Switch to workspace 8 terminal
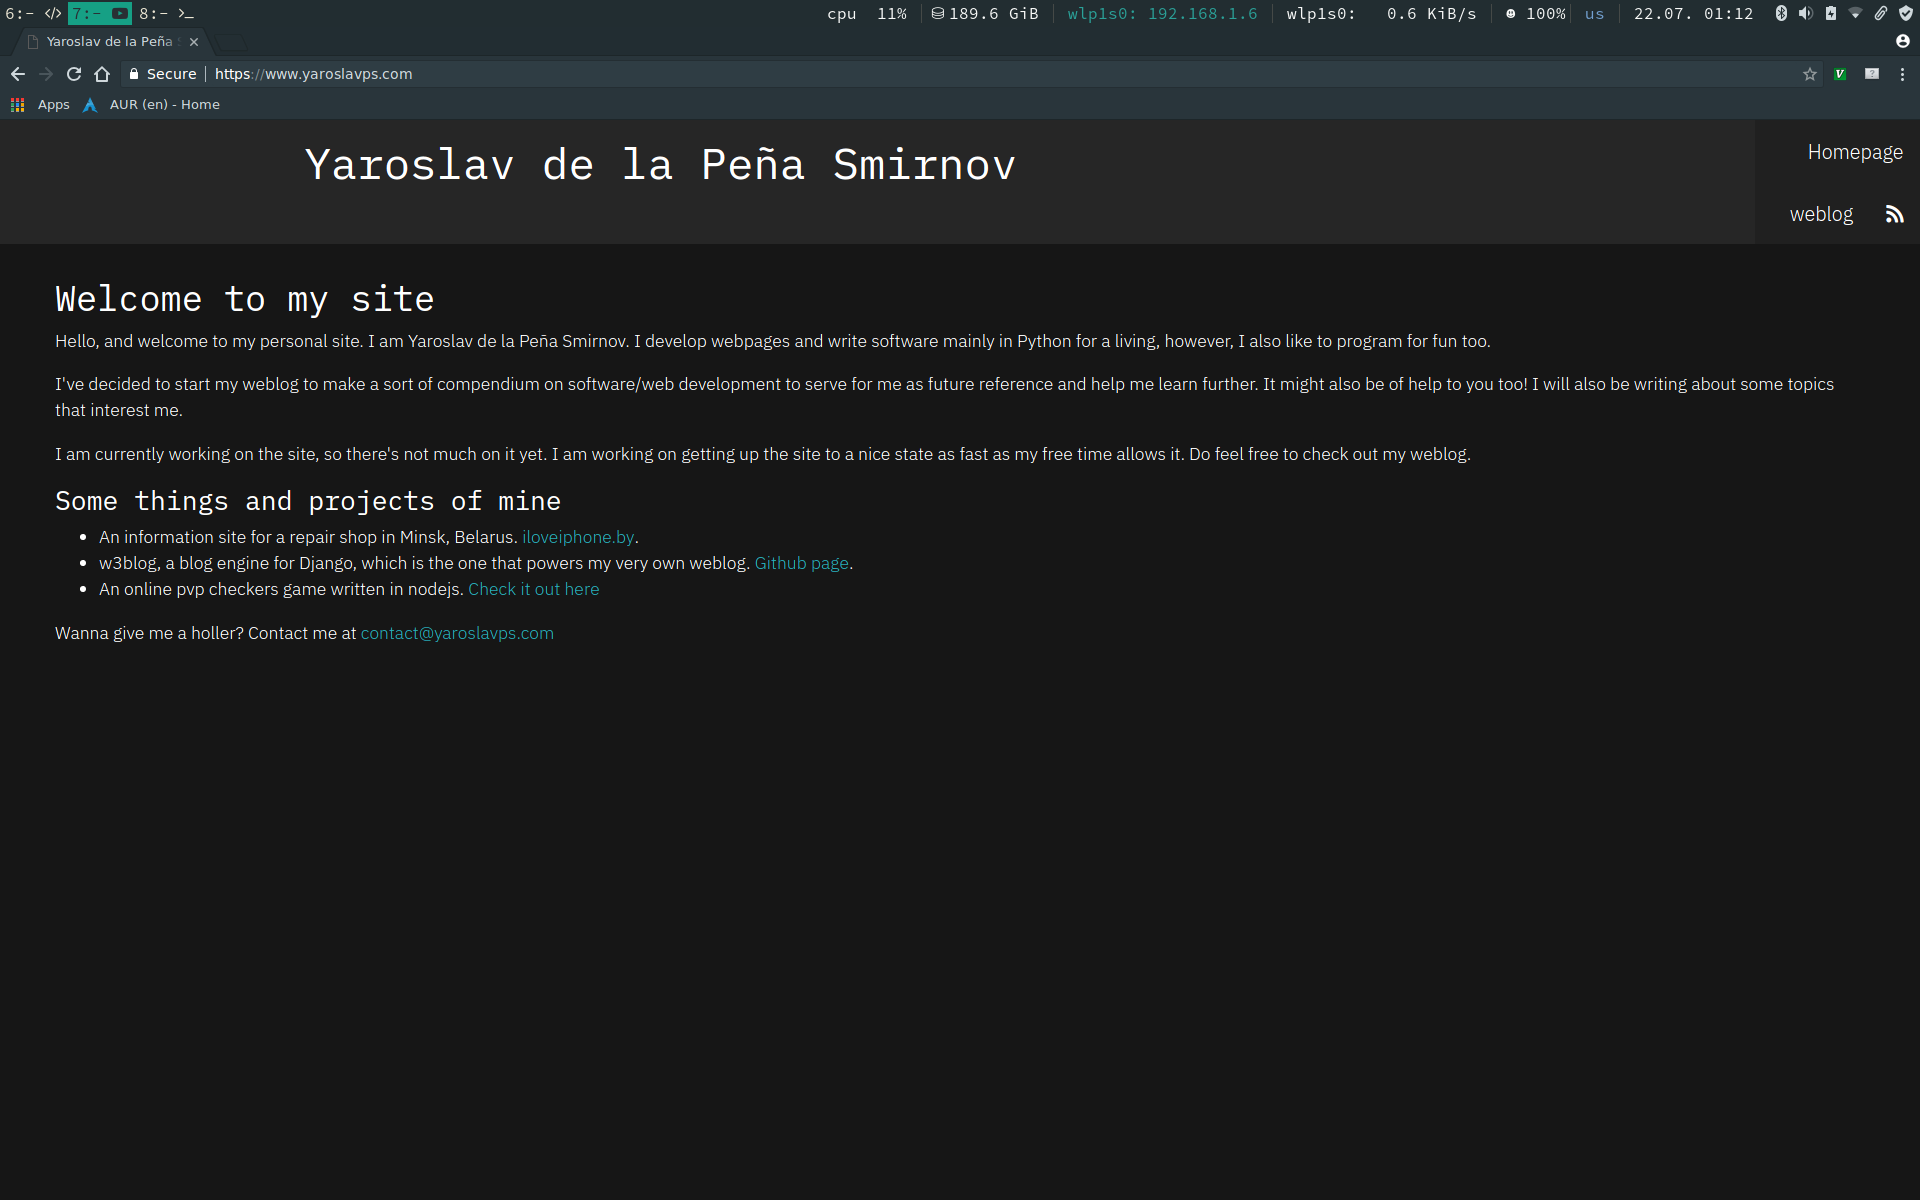This screenshot has width=1920, height=1200. (166, 14)
